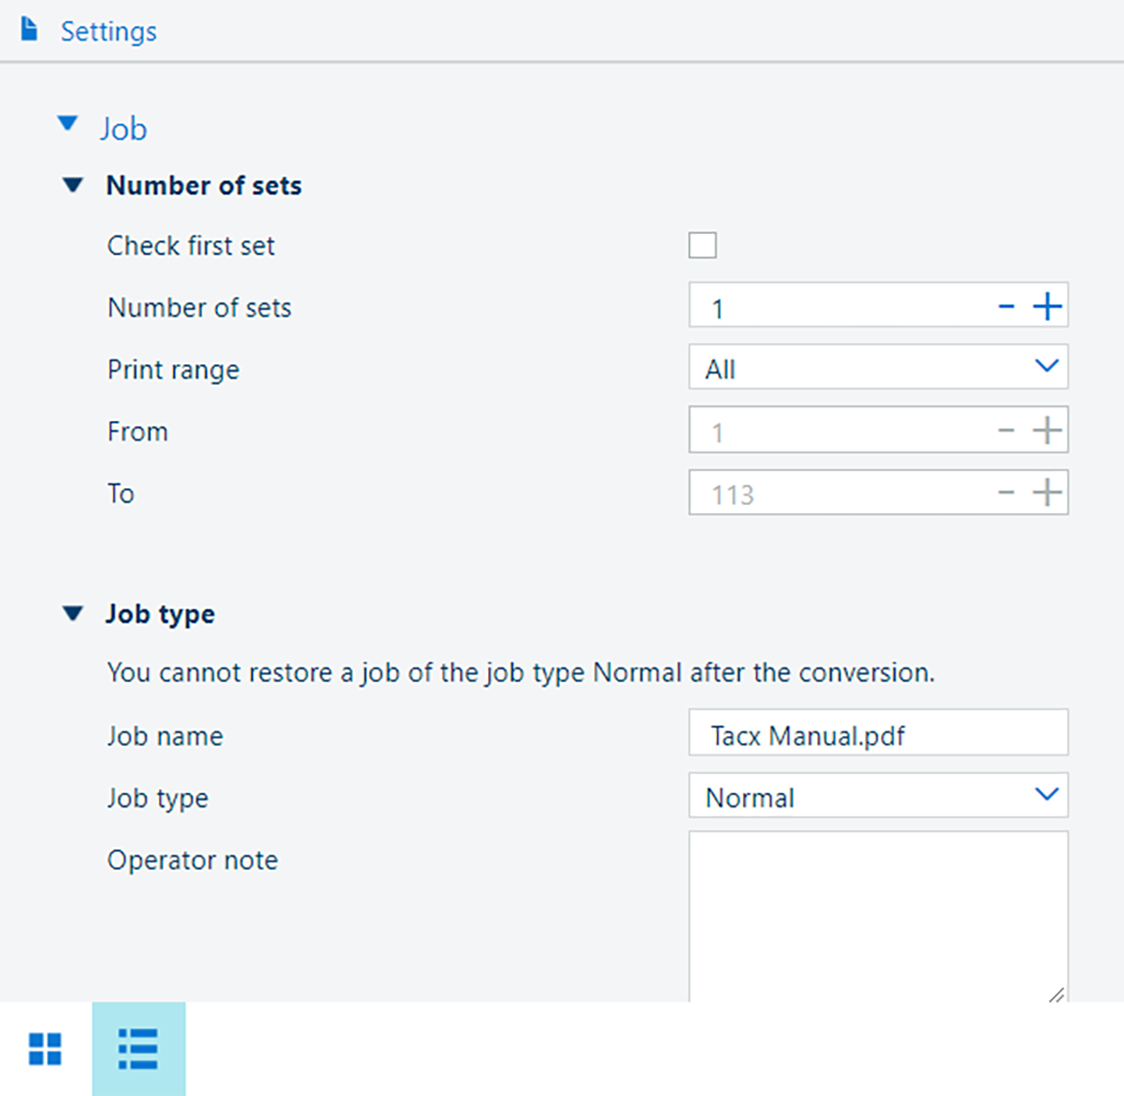Increase the Number of sets value
This screenshot has height=1096, width=1124.
click(1047, 307)
